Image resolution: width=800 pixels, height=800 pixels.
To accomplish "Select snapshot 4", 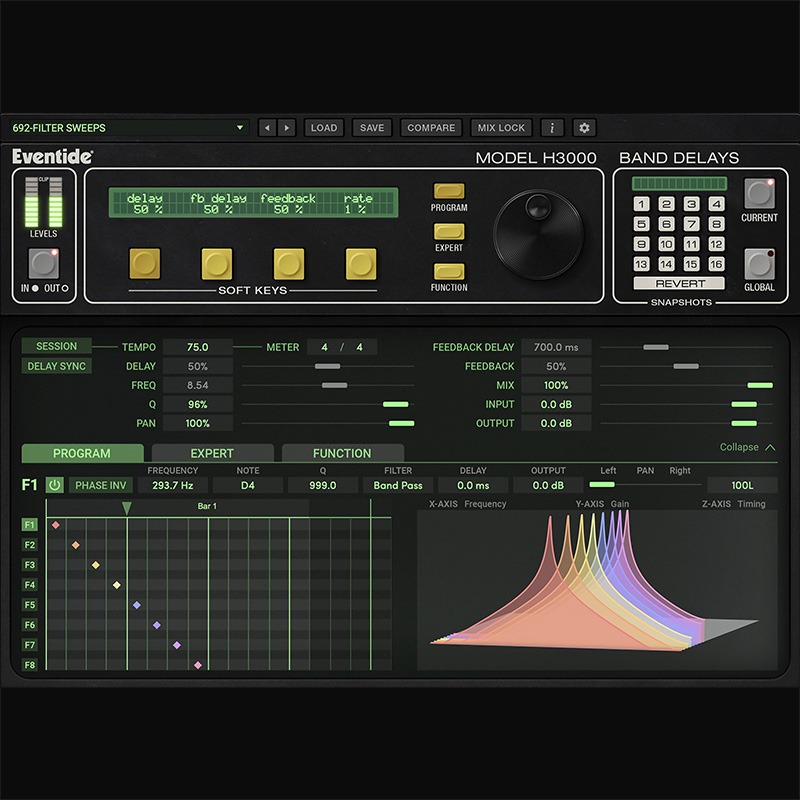I will coord(716,204).
